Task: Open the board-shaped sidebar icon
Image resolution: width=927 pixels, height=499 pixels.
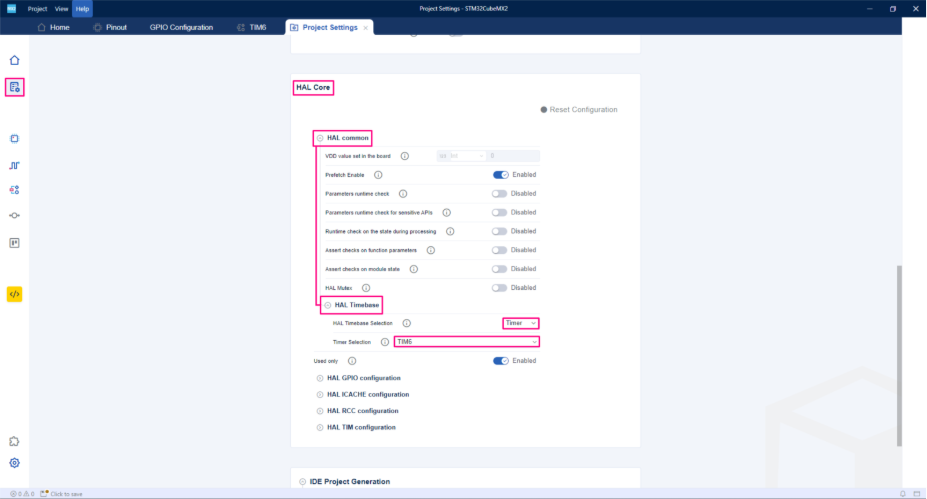Action: point(14,243)
